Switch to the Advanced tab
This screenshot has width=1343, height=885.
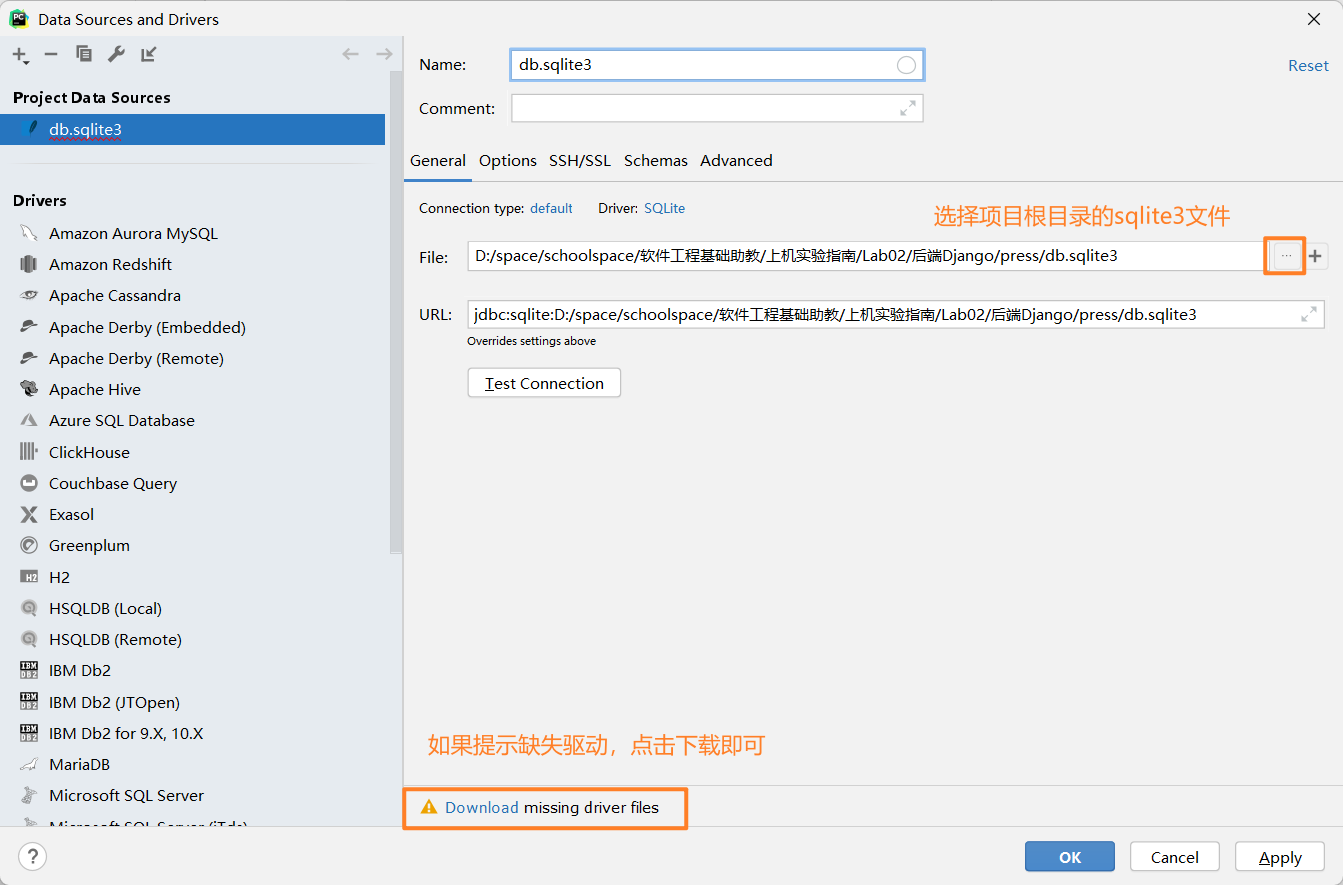click(736, 160)
